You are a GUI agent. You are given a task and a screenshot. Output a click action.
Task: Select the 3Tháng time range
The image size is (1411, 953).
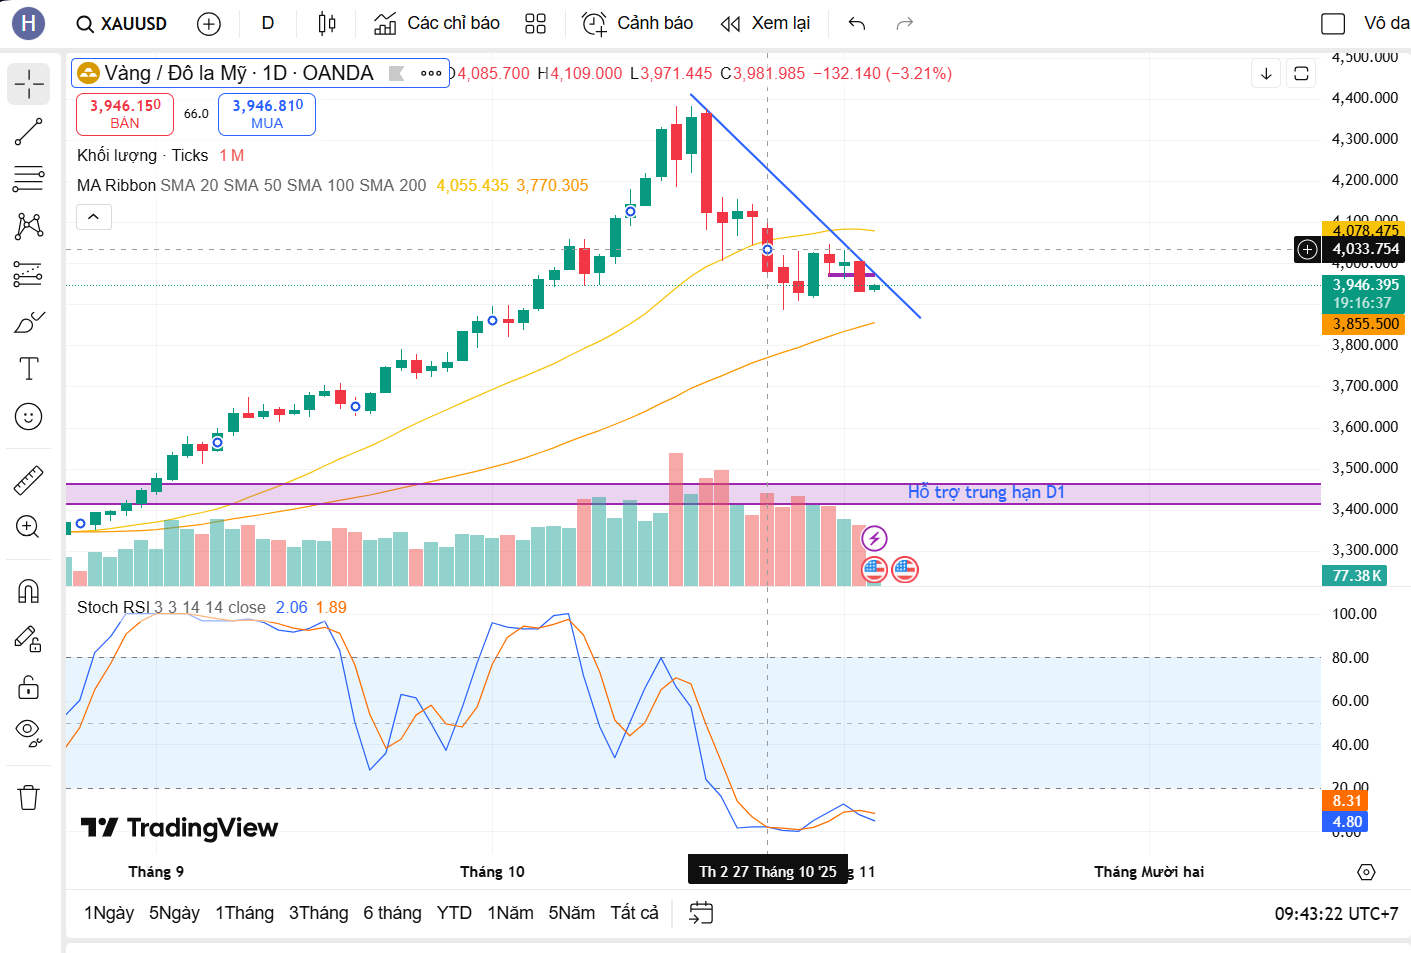click(318, 913)
